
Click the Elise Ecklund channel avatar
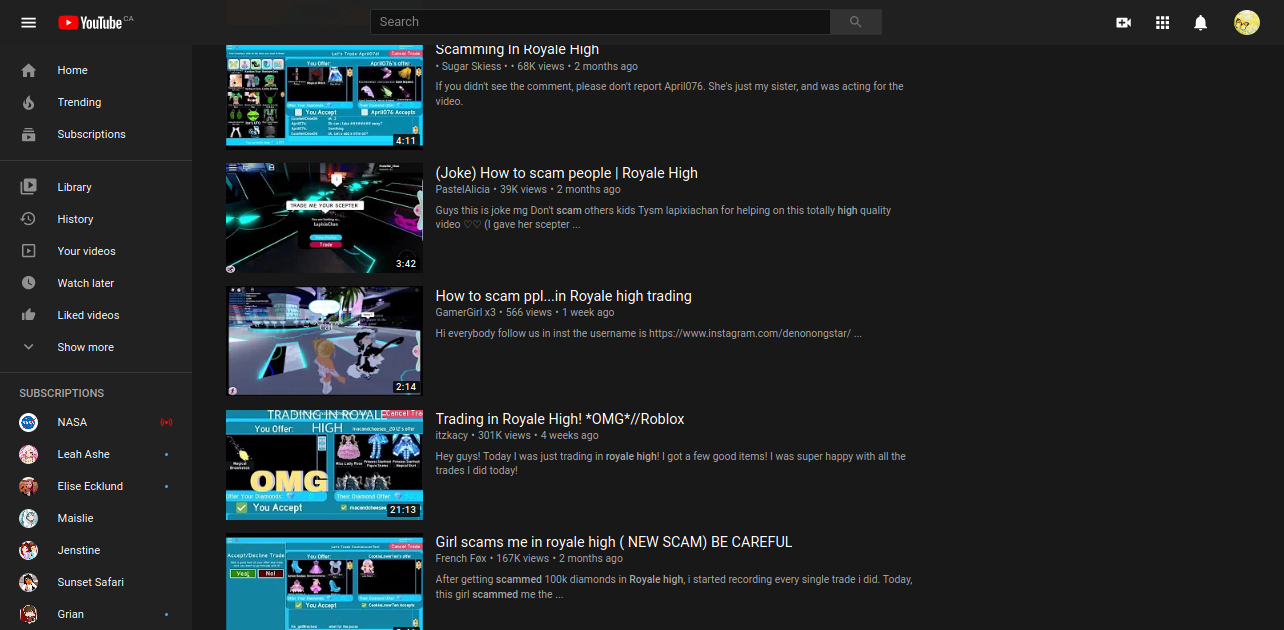[x=29, y=486]
